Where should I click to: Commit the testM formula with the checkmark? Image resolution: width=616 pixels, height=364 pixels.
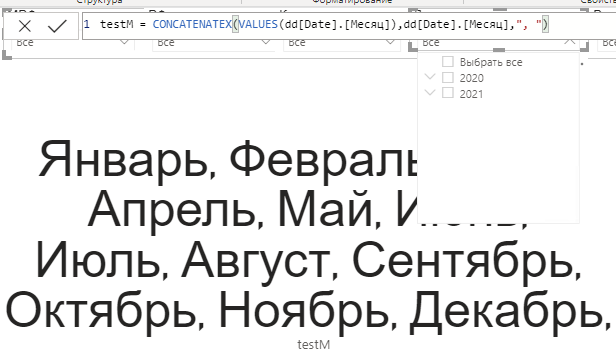[x=57, y=26]
